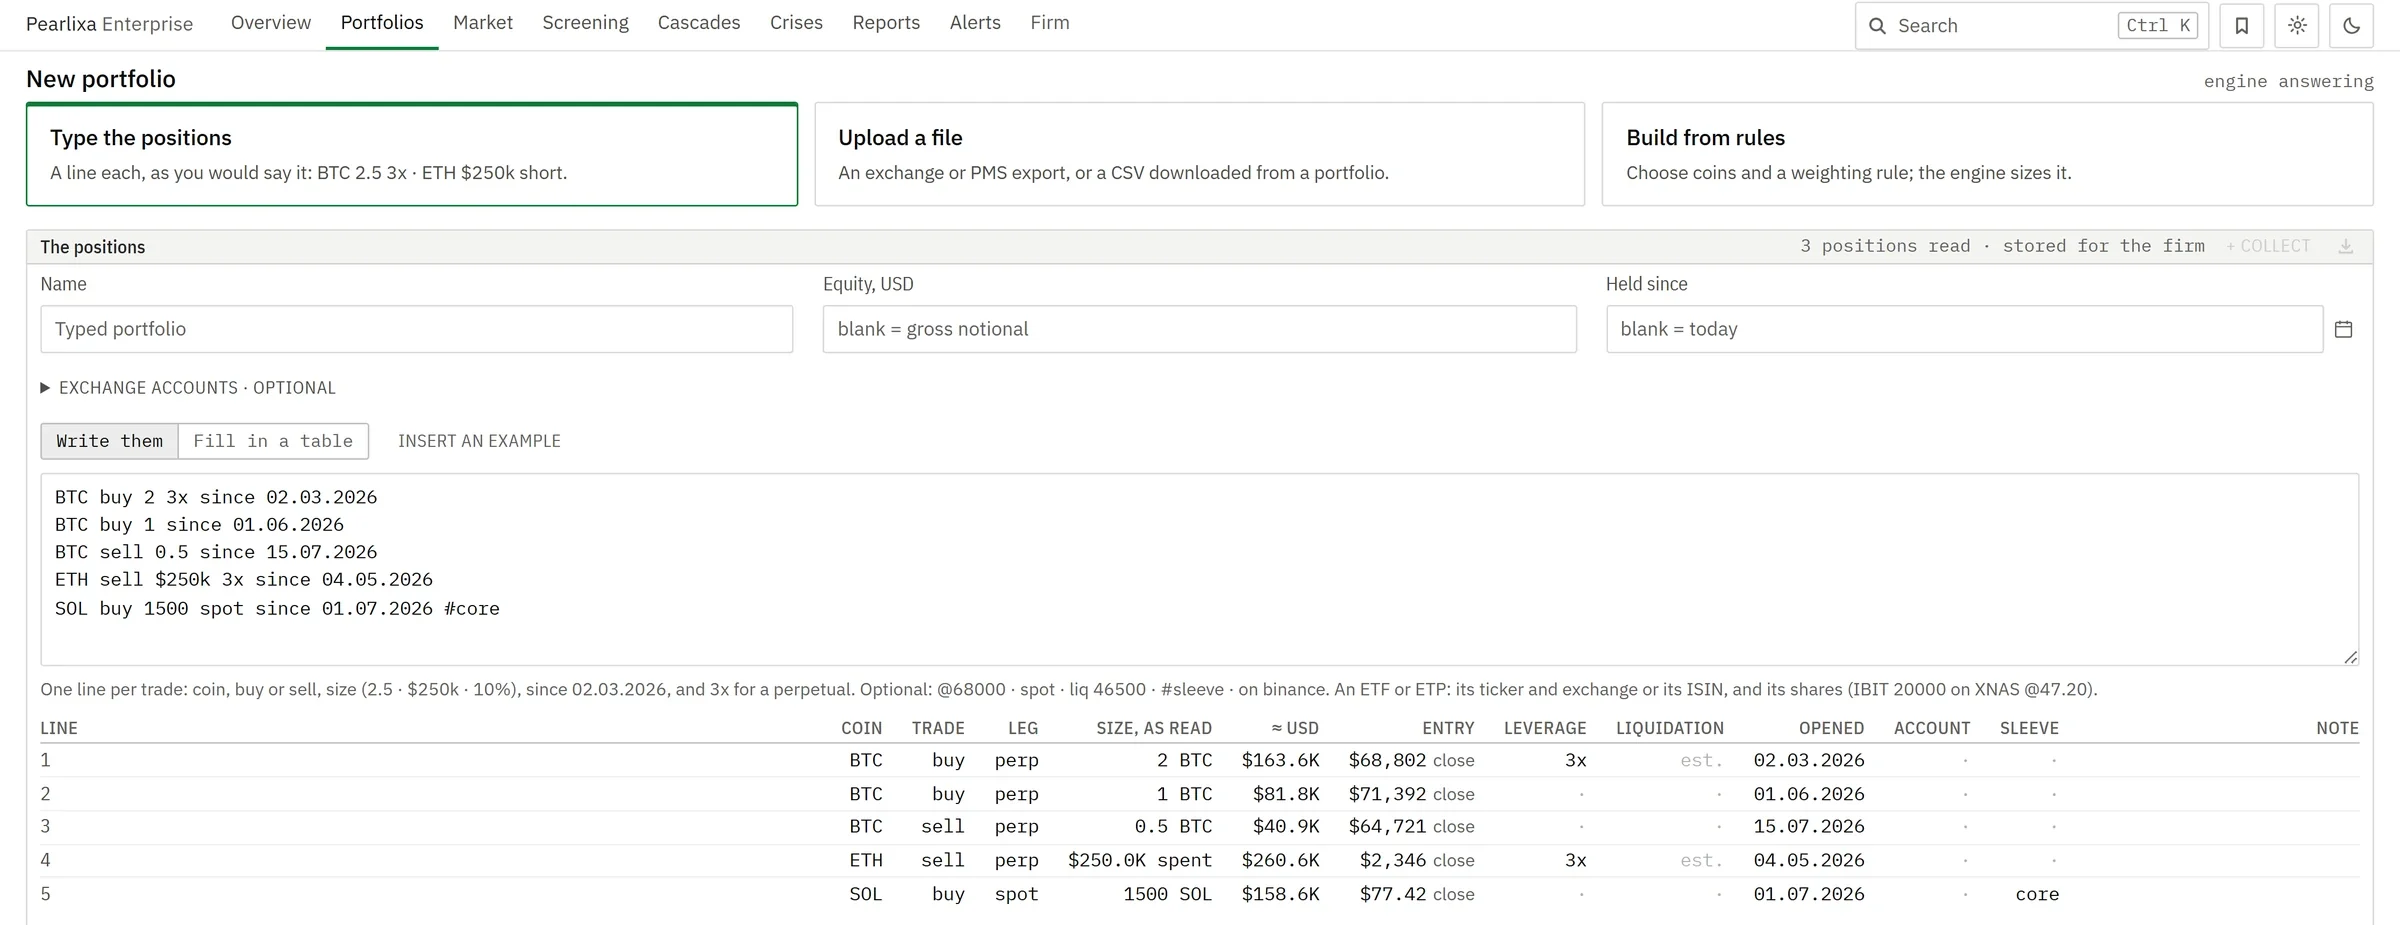The image size is (2400, 925).
Task: Open the Held since calendar picker
Action: coord(2343,329)
